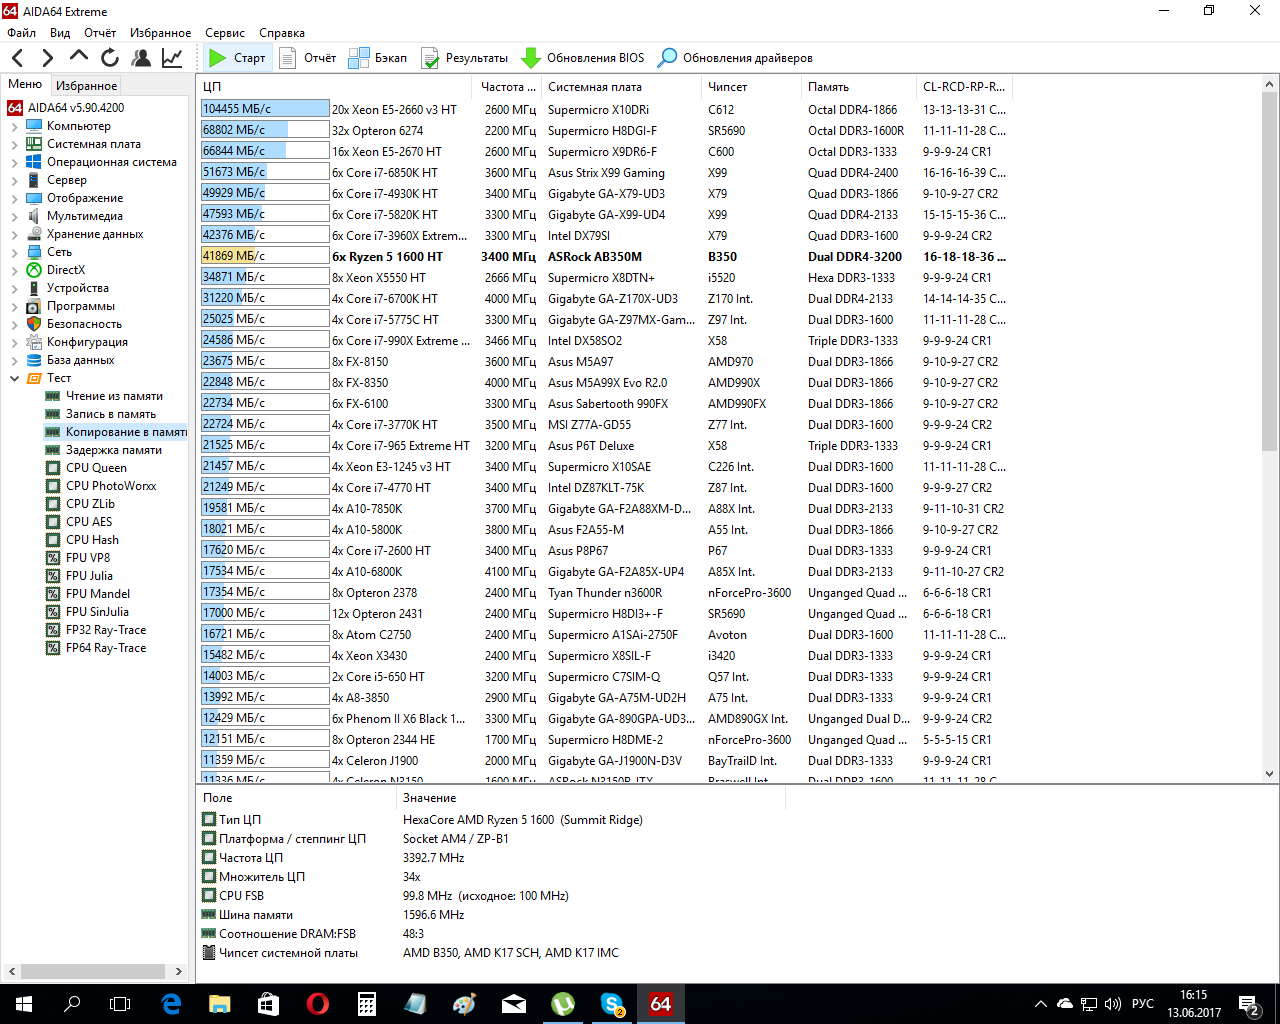This screenshot has height=1024, width=1280.
Task: Select Безопасность shield icon in tree
Action: (34, 324)
